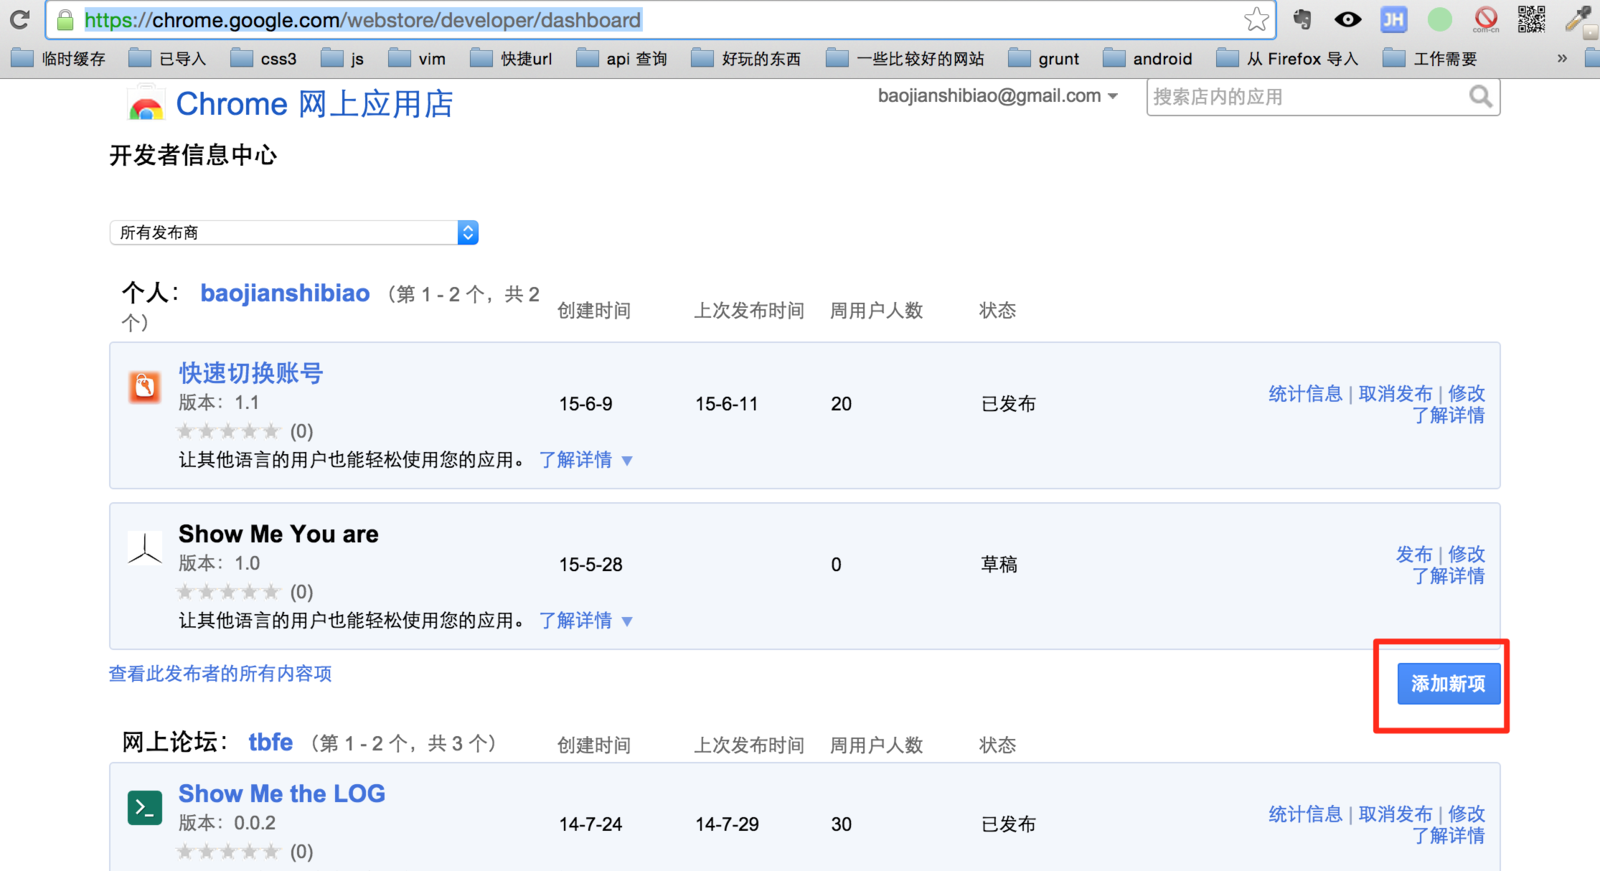Click the tbfe group publisher link
1600x871 pixels.
271,742
